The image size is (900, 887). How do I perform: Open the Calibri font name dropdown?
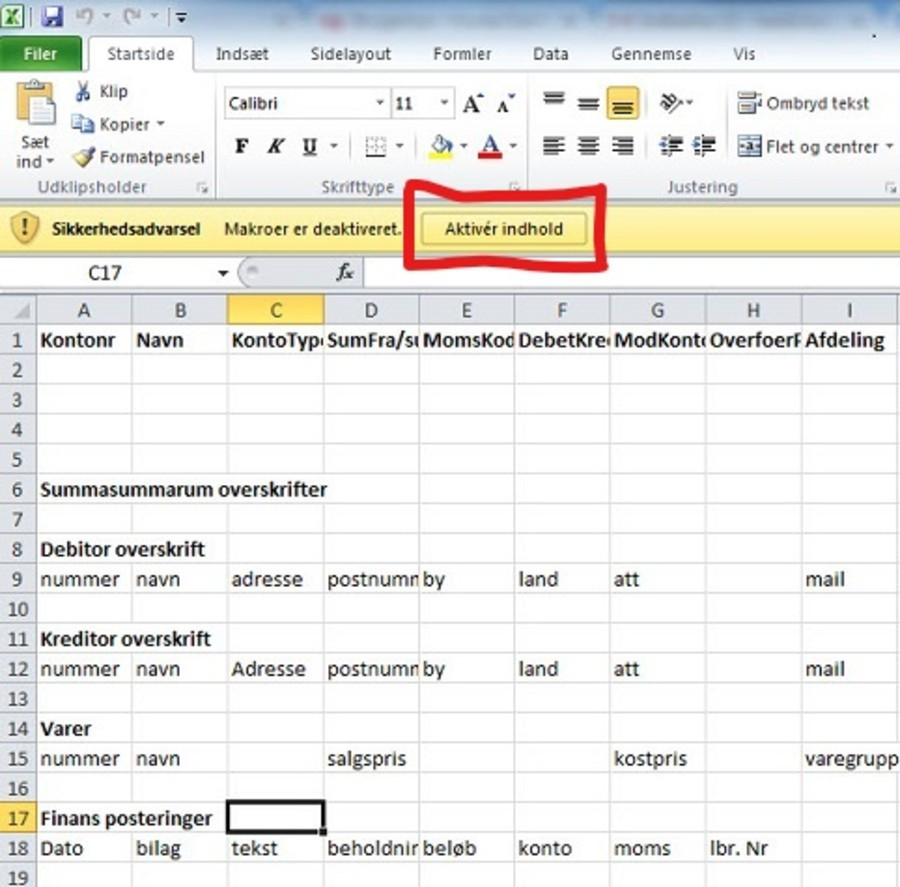381,103
